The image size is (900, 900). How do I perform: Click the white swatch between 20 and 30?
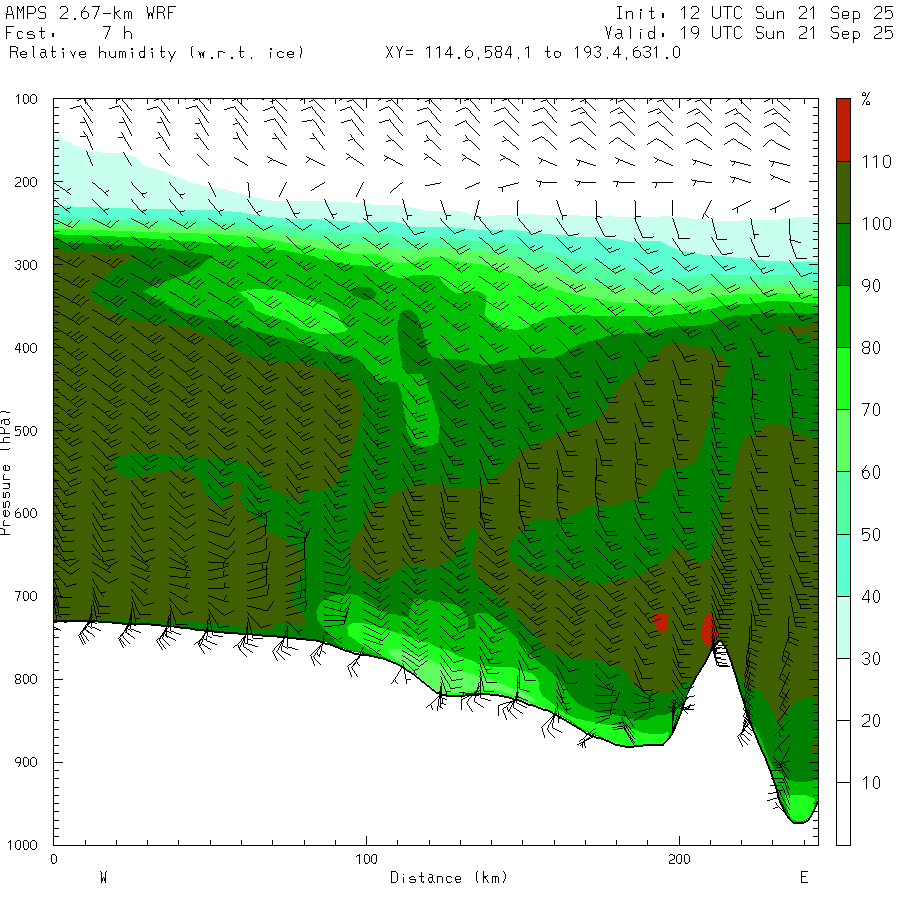(x=843, y=689)
